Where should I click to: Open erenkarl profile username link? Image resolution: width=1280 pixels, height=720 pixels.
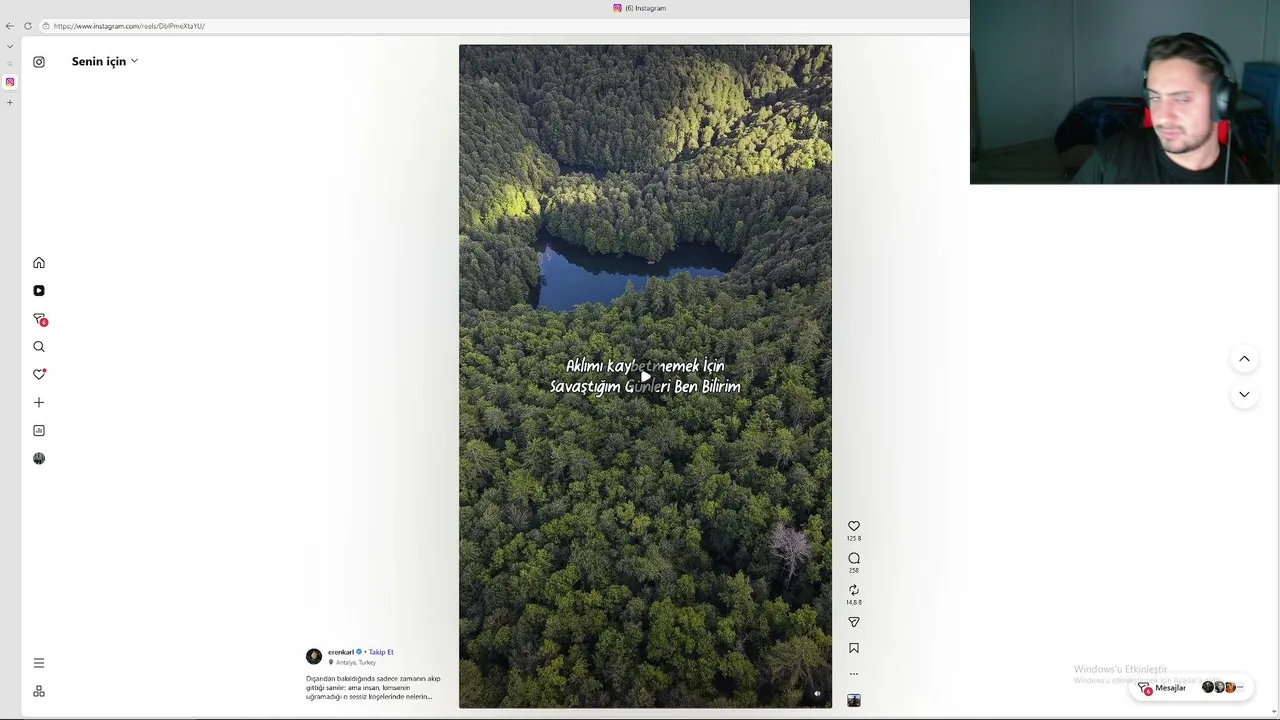tap(341, 652)
